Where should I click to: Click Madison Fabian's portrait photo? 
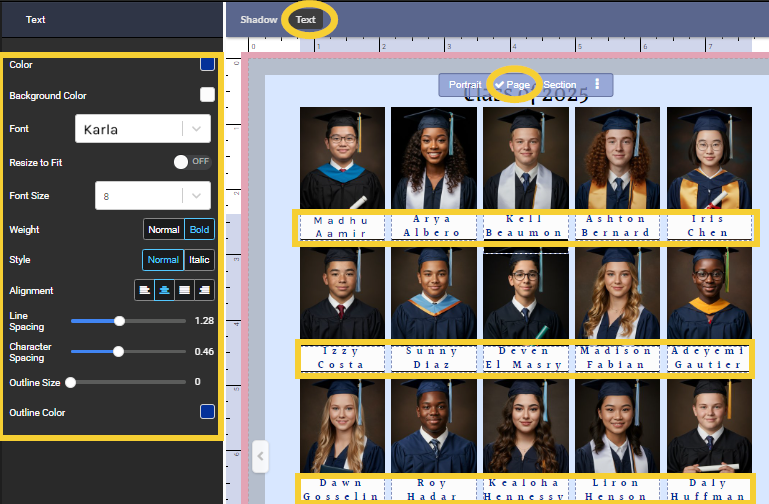coord(617,293)
